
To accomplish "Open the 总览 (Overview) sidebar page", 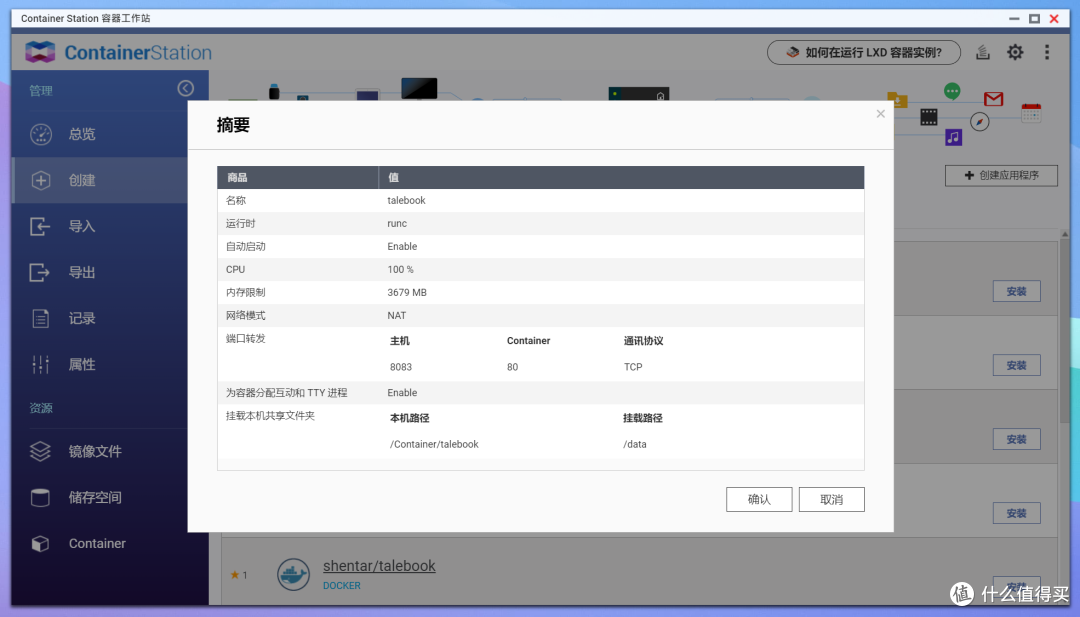I will pyautogui.click(x=80, y=134).
